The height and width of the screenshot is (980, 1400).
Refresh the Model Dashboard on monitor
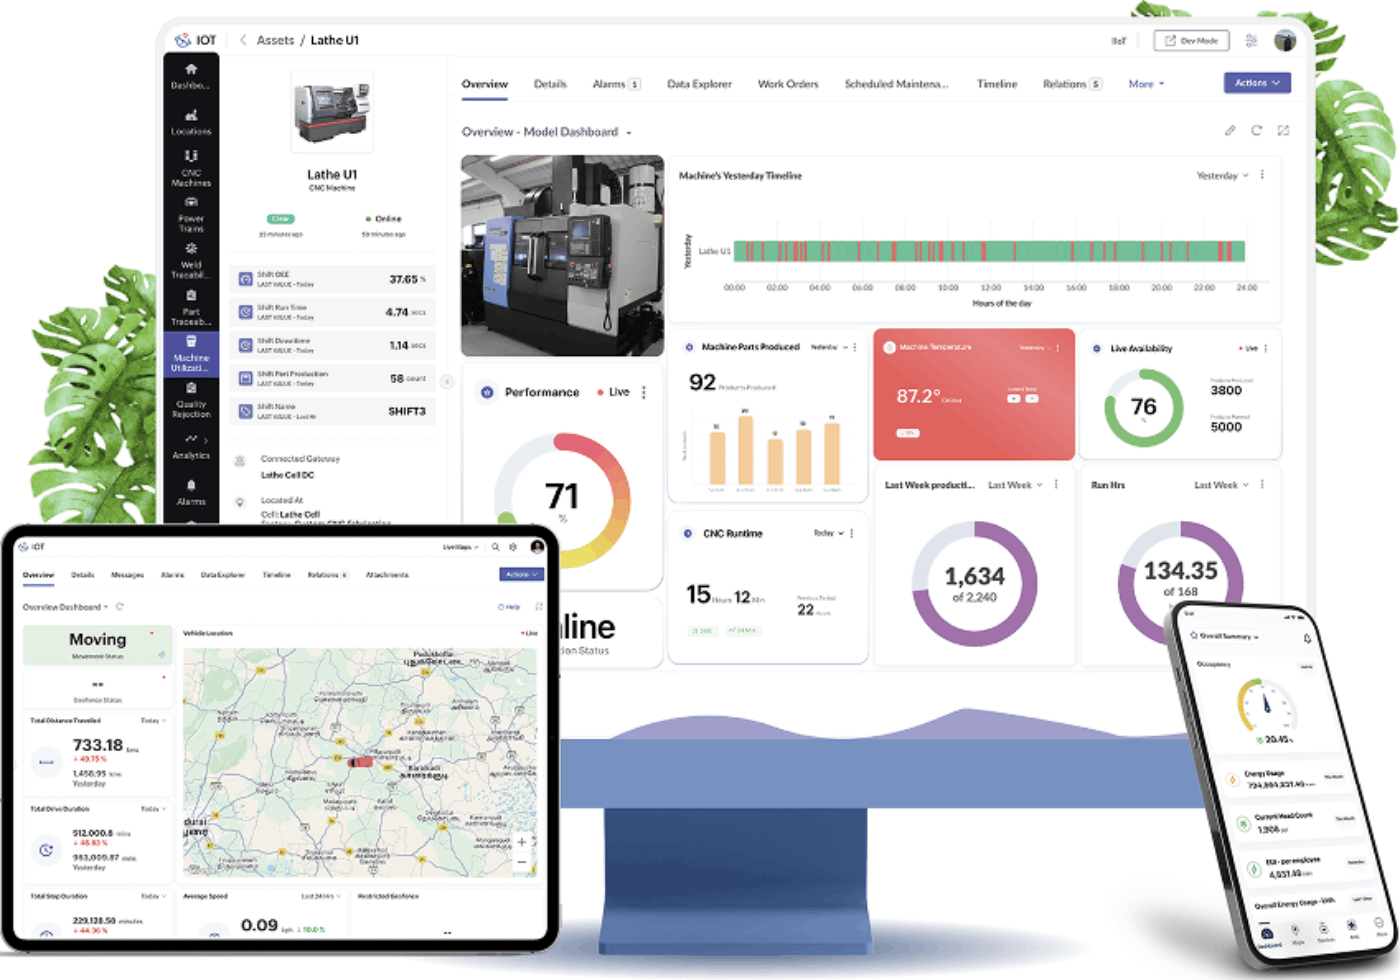[1257, 131]
